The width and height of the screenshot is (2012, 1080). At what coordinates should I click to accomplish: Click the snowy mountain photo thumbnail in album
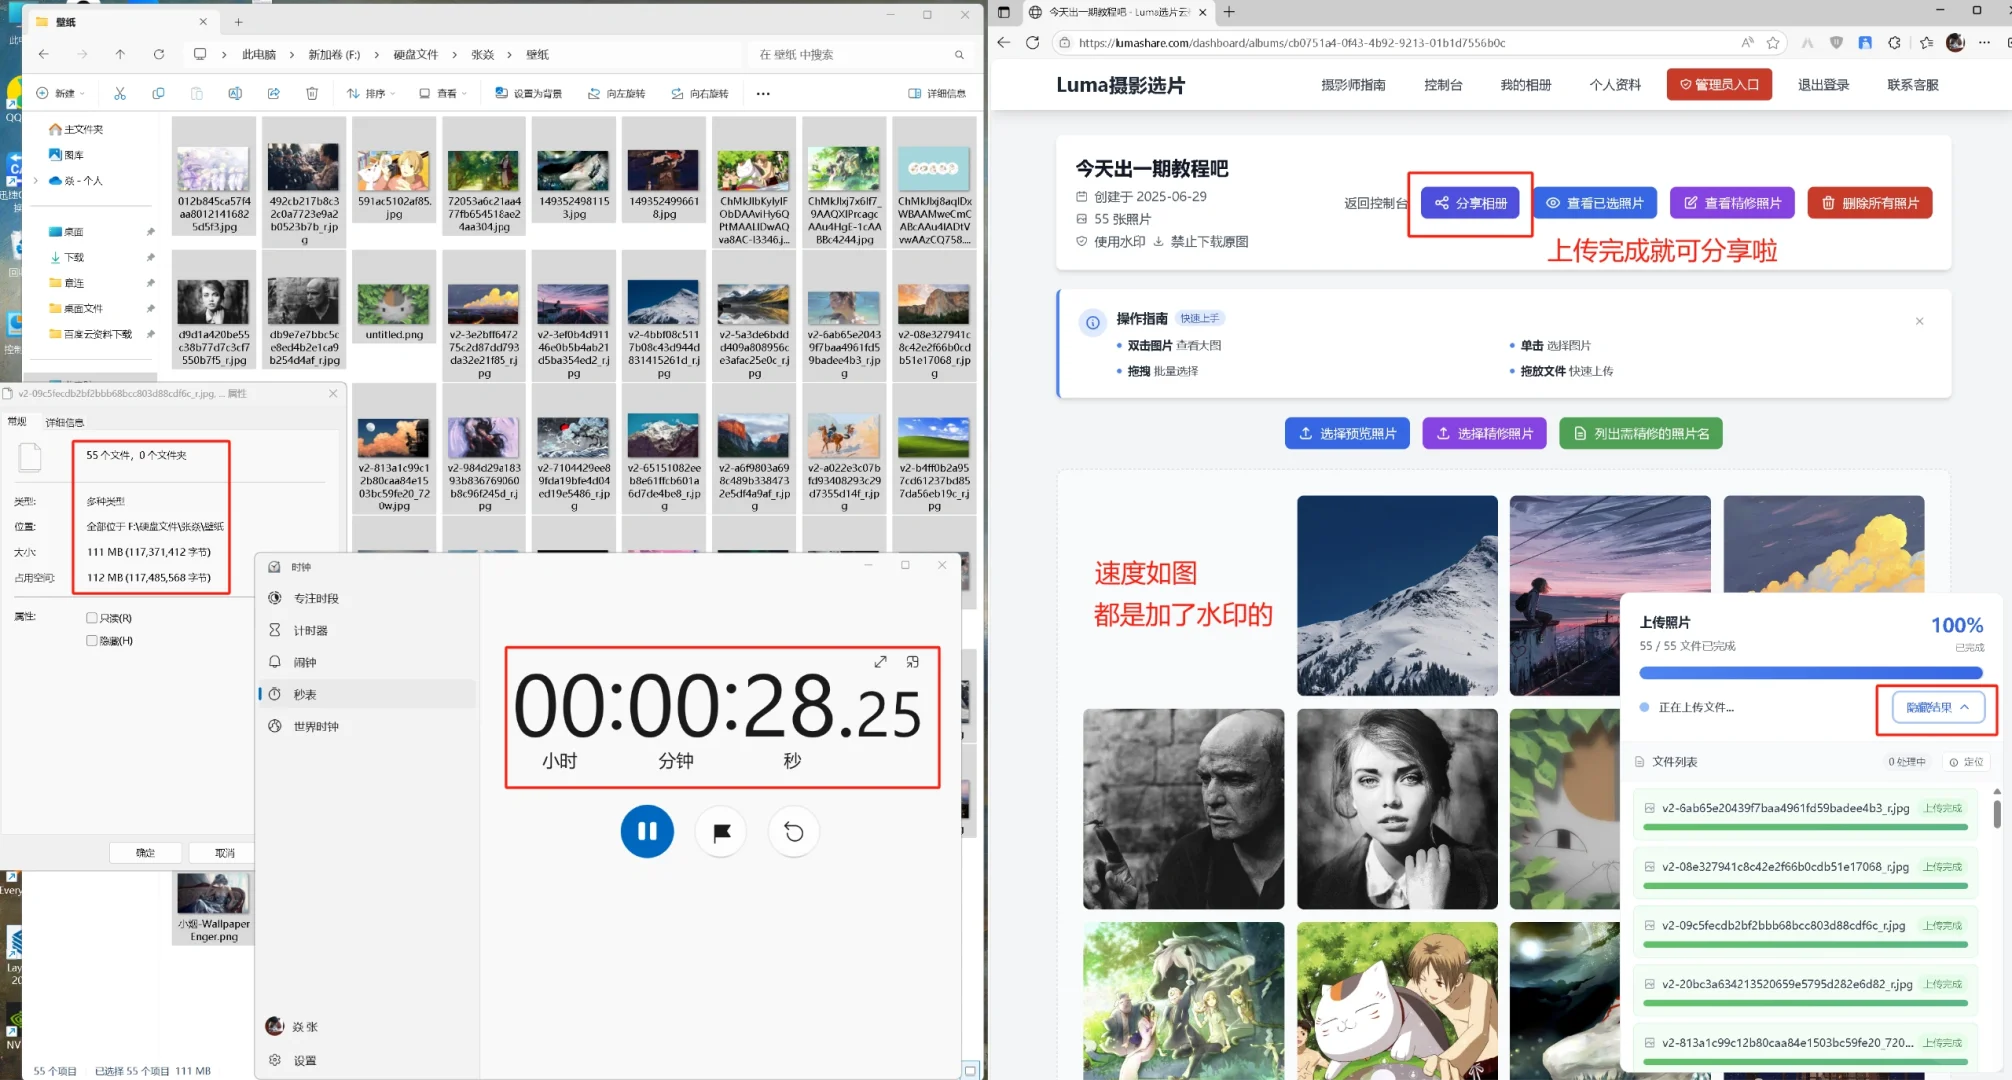coord(1397,595)
